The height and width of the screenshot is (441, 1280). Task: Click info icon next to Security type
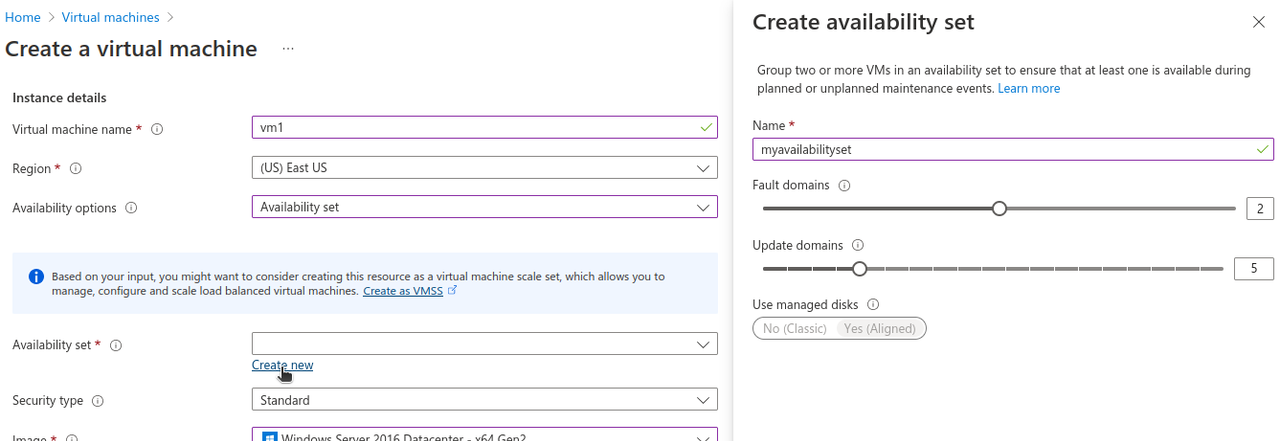98,401
